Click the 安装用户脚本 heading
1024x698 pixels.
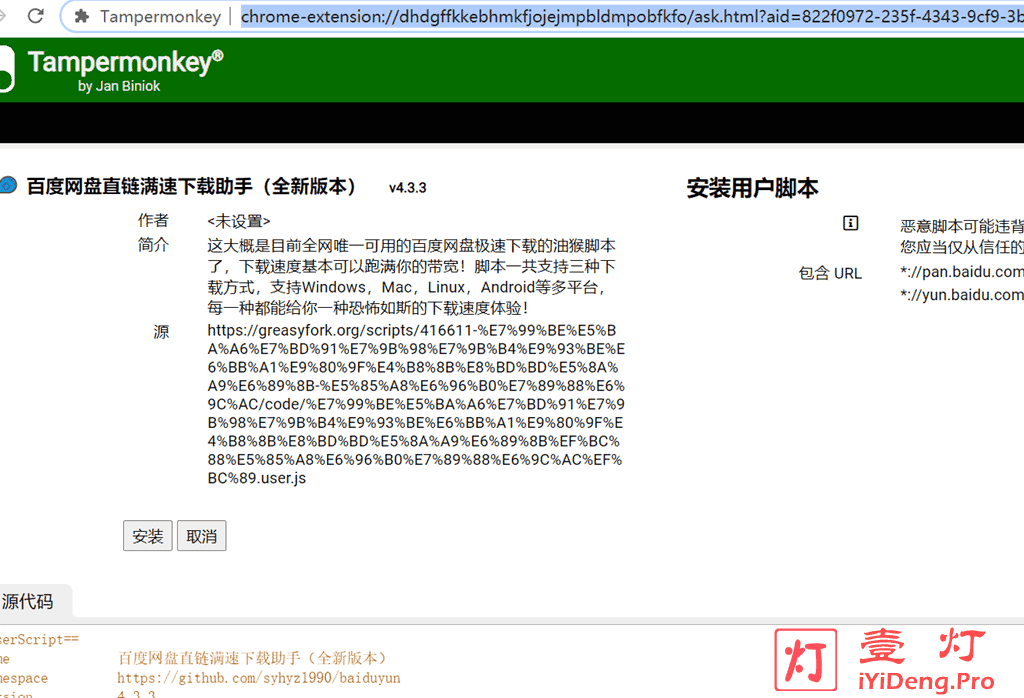pos(752,188)
